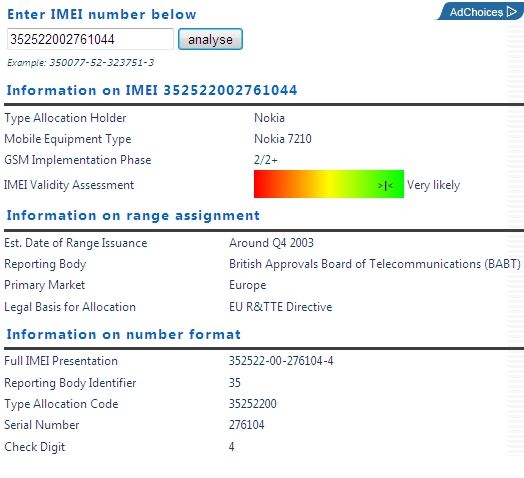Click the 'Information on range assignment' heading
The image size is (524, 478).
133,216
